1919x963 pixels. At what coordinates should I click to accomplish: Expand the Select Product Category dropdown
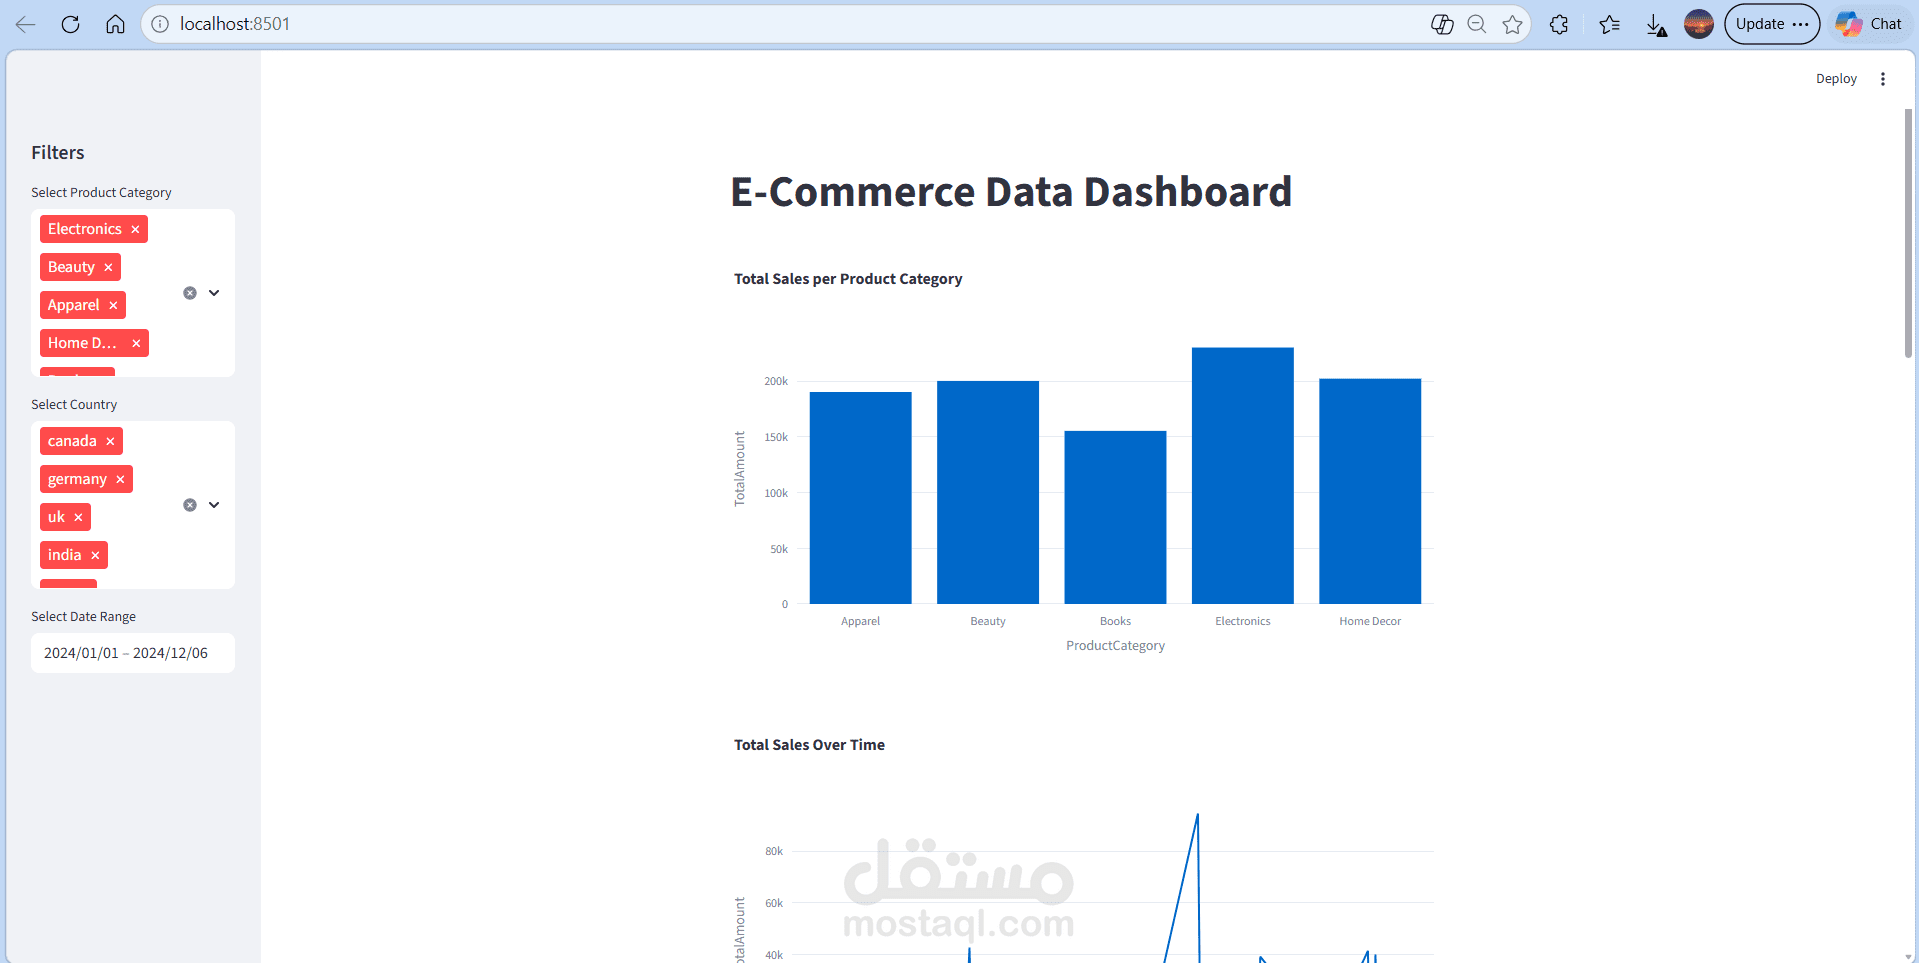[x=214, y=292]
